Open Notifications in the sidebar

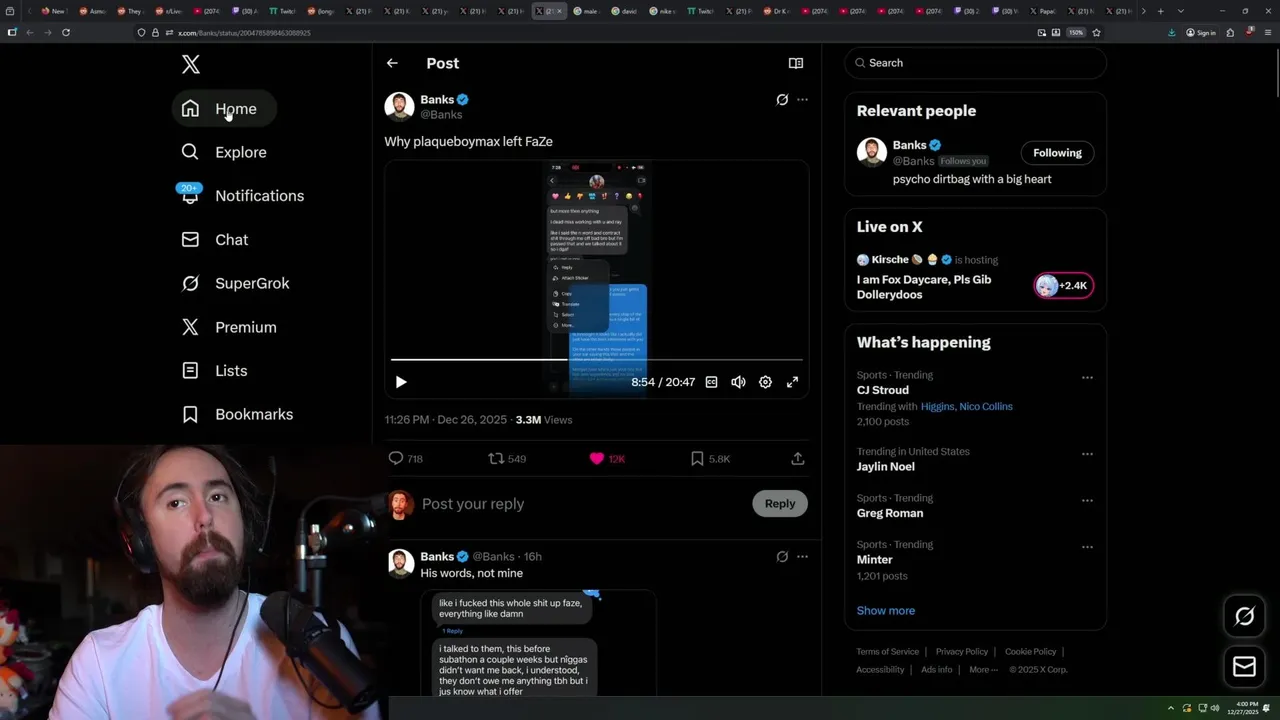(243, 196)
